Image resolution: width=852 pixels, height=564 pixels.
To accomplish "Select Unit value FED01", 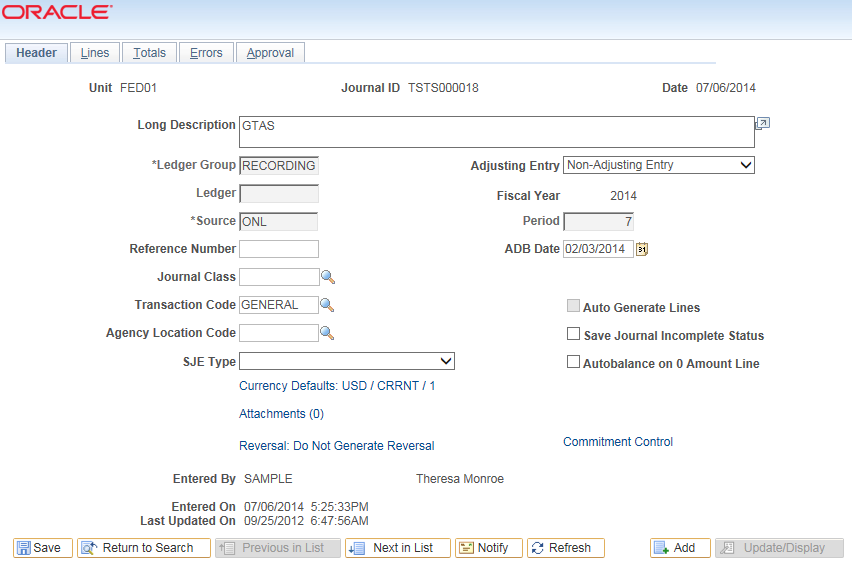I will click(139, 88).
